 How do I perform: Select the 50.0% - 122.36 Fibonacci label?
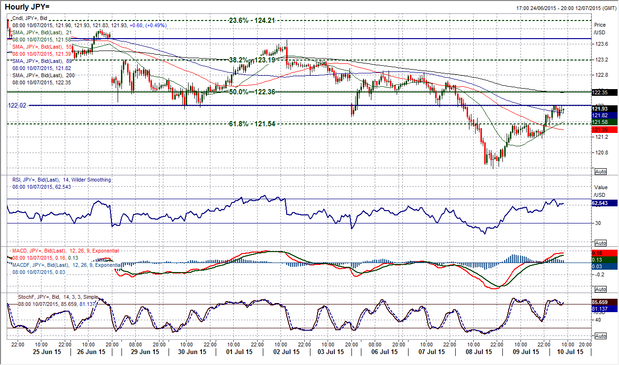pos(251,92)
